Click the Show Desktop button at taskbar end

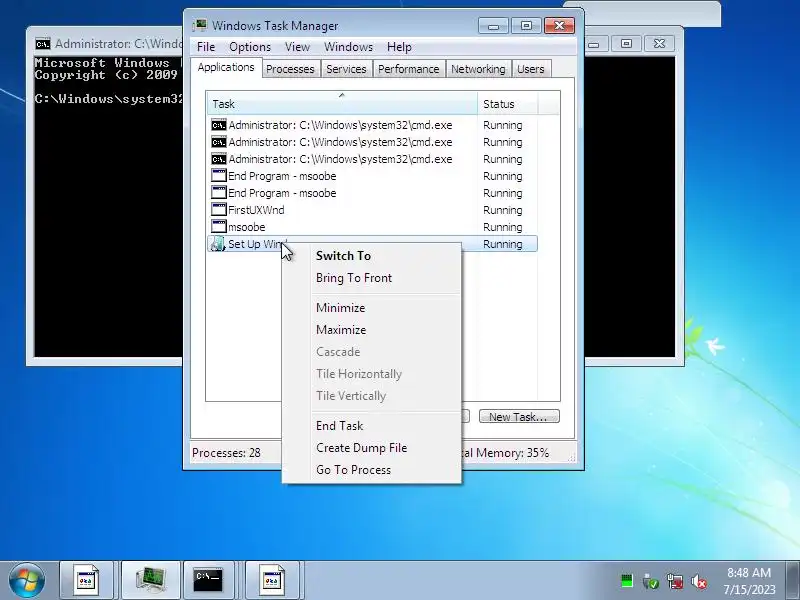point(793,580)
